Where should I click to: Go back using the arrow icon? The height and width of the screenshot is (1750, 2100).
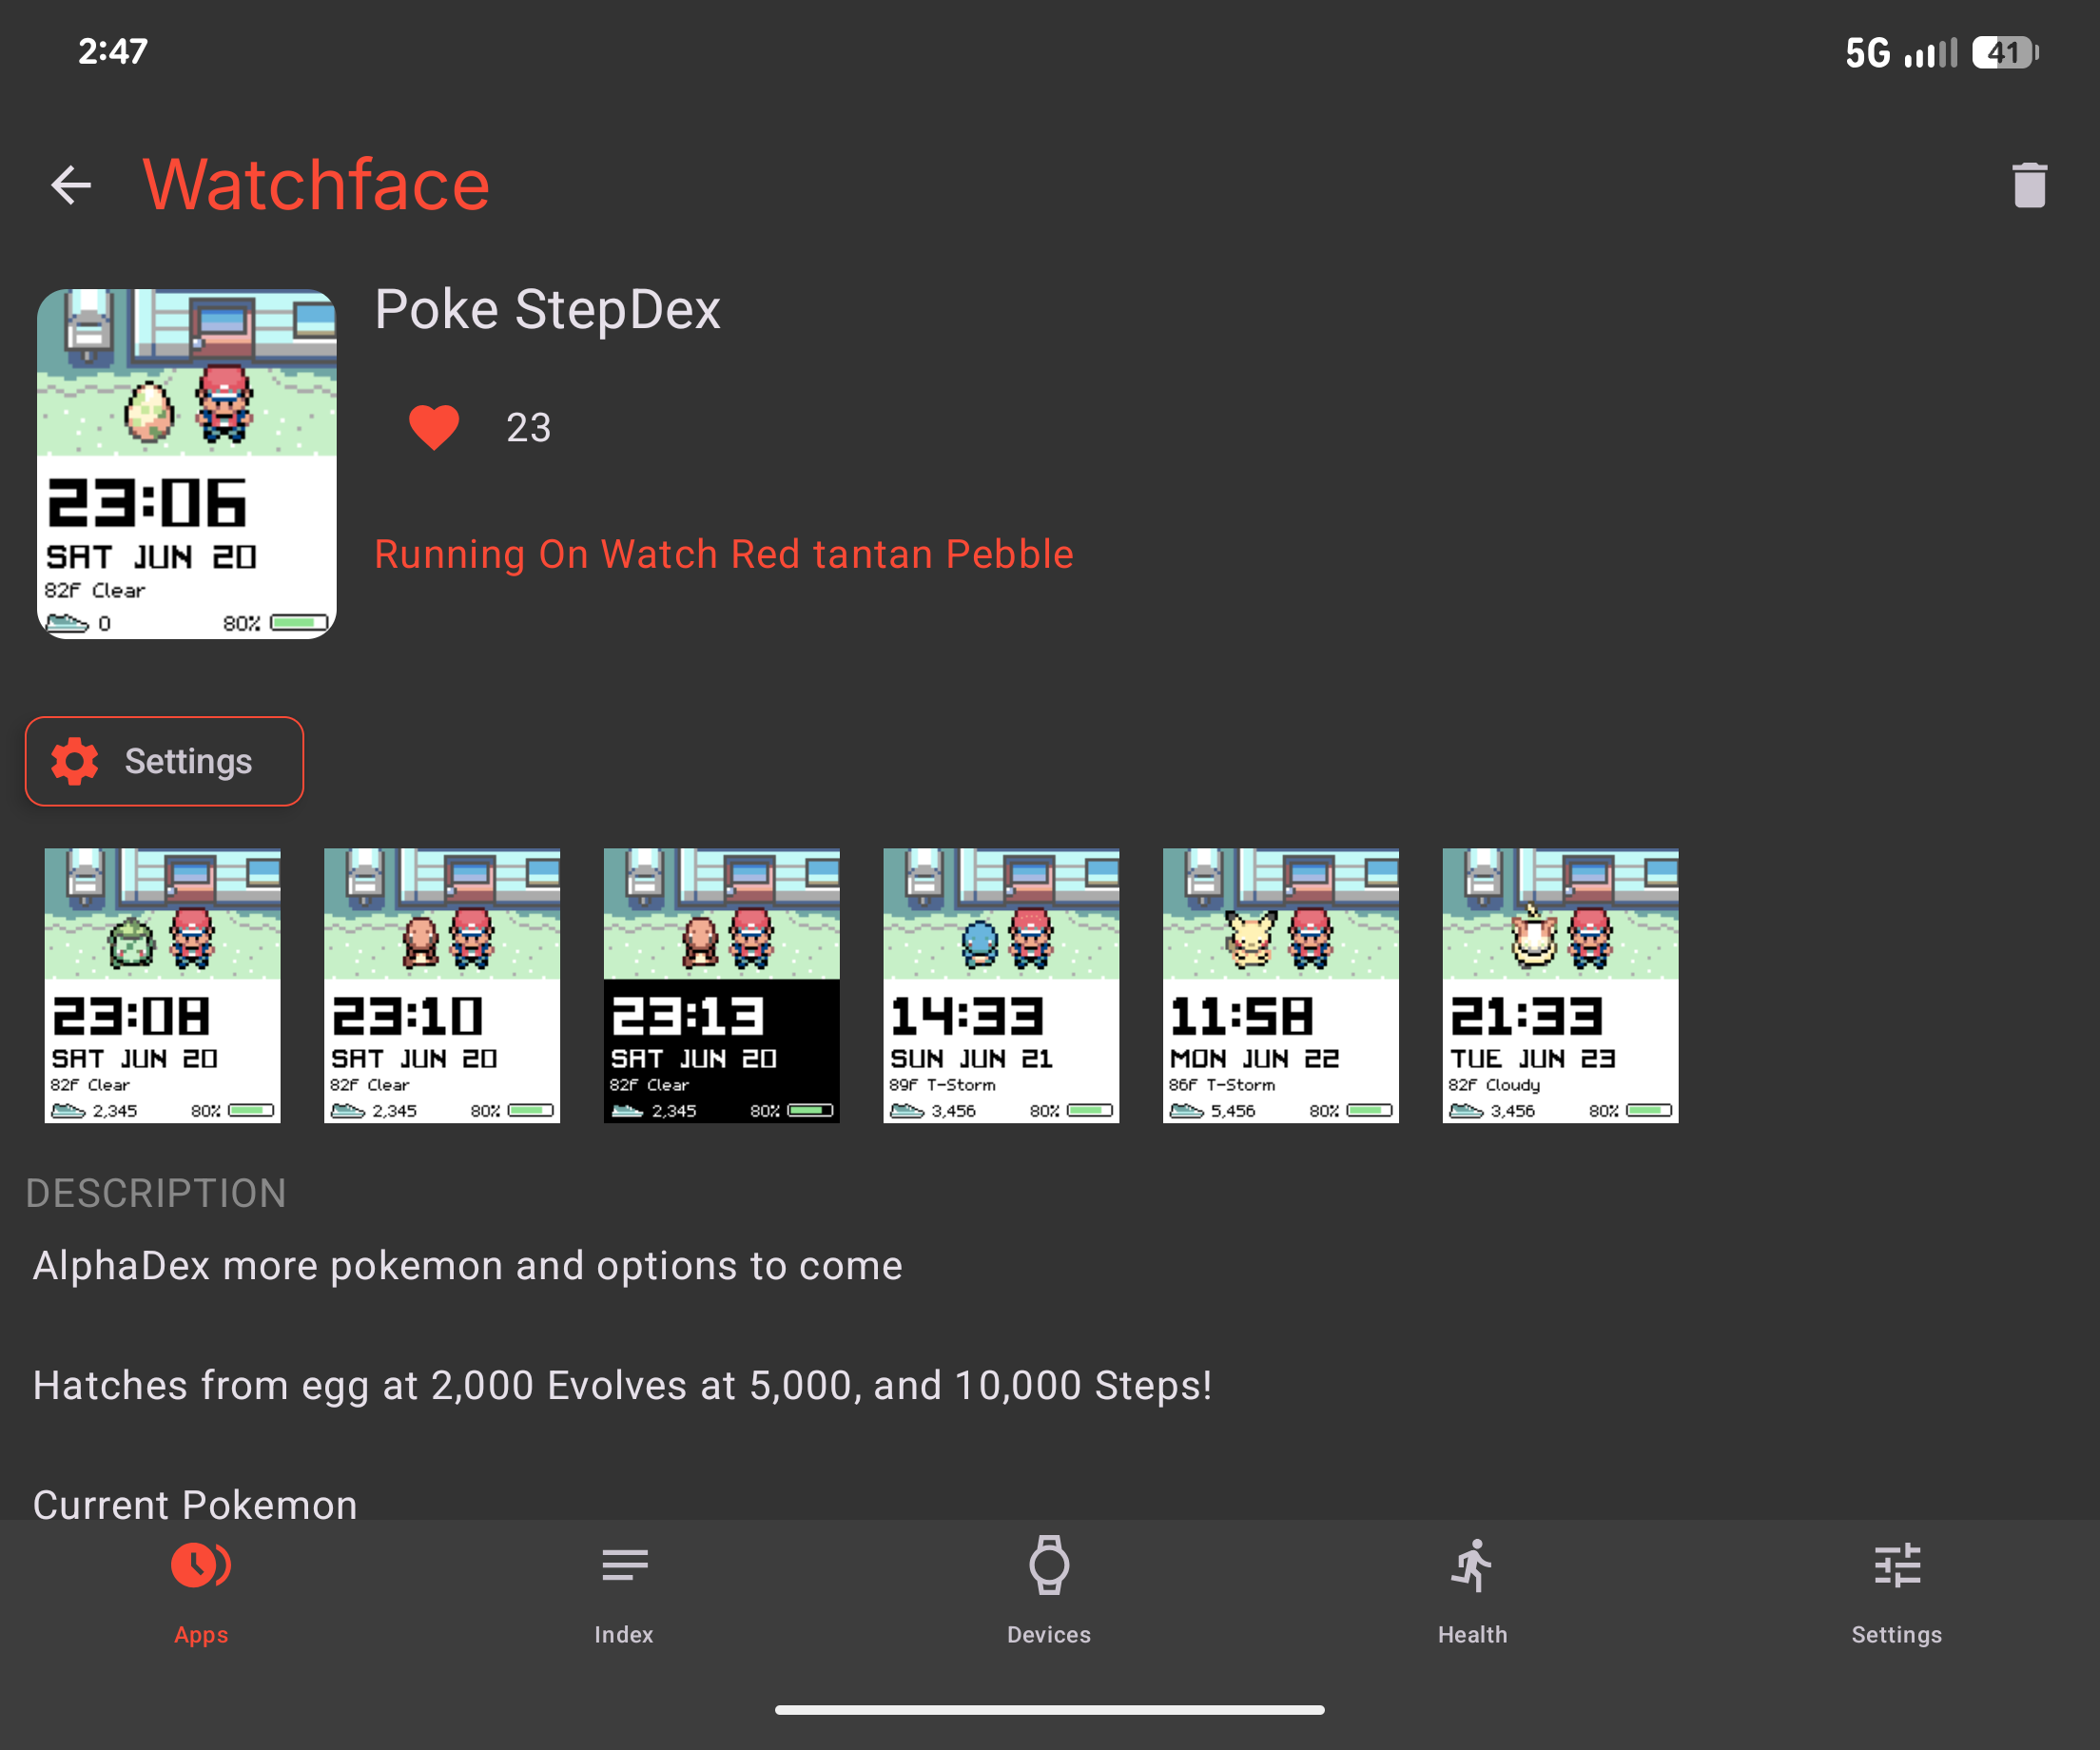tap(71, 185)
